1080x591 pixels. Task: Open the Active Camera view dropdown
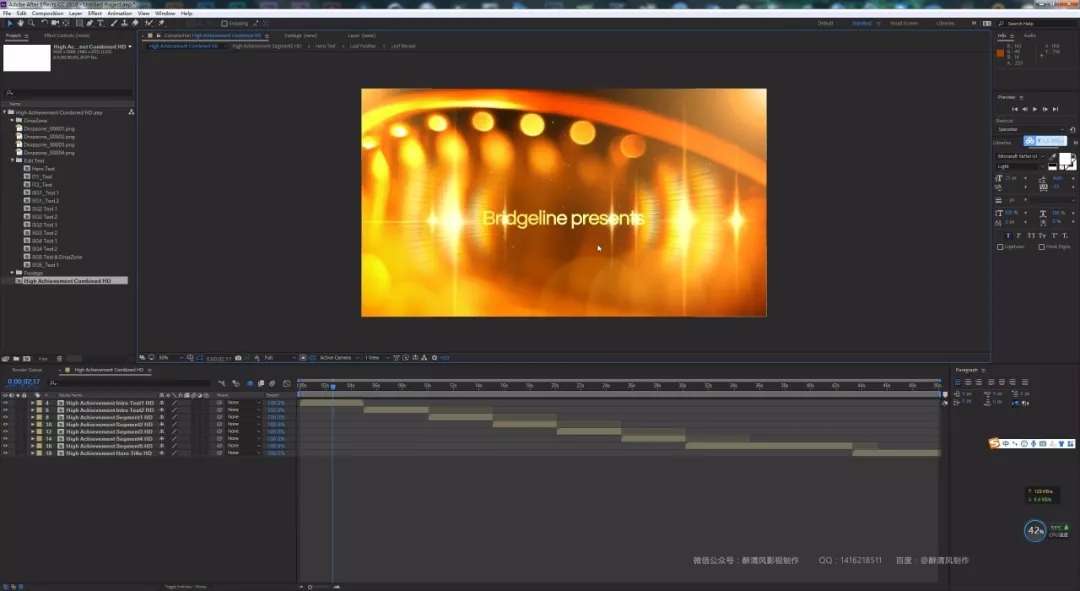pos(337,357)
